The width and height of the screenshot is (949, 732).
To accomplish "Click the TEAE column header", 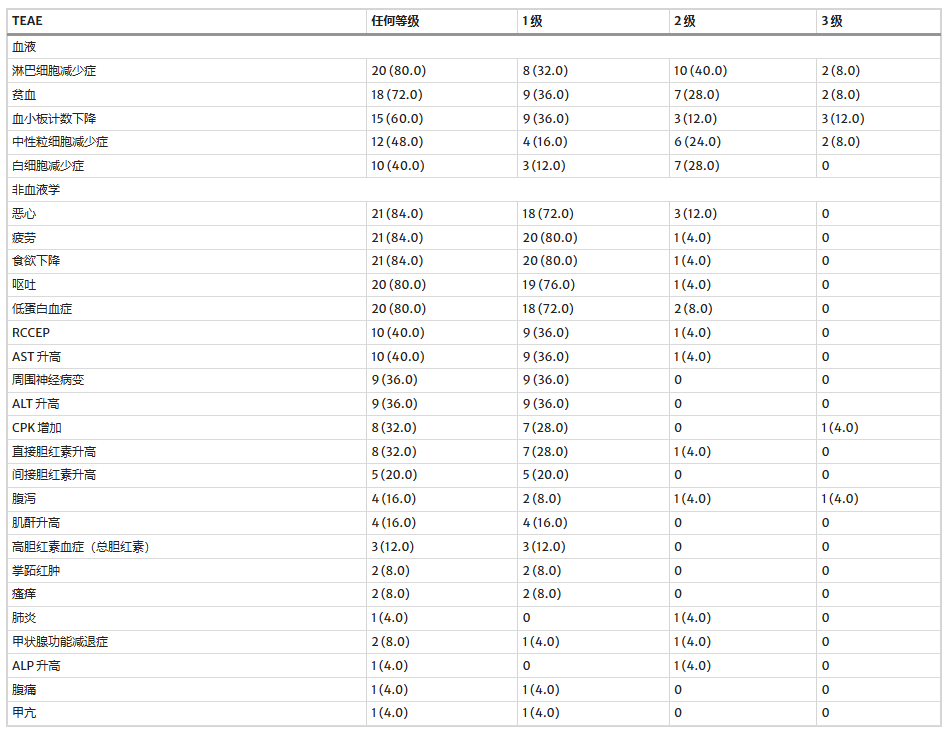I will tap(27, 21).
